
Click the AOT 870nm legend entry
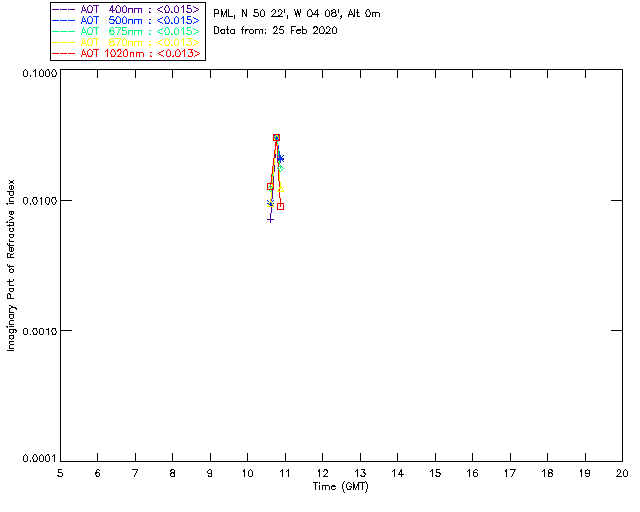click(126, 42)
